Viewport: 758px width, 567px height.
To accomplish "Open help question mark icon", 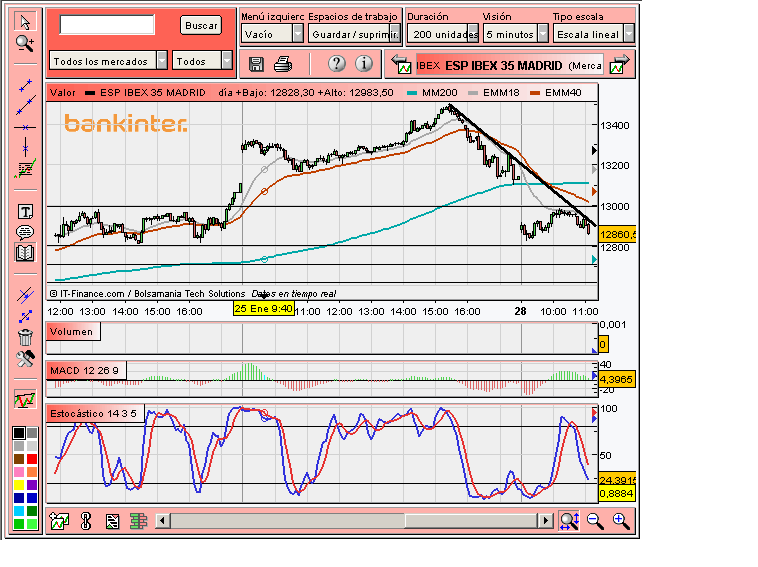I will (x=336, y=63).
